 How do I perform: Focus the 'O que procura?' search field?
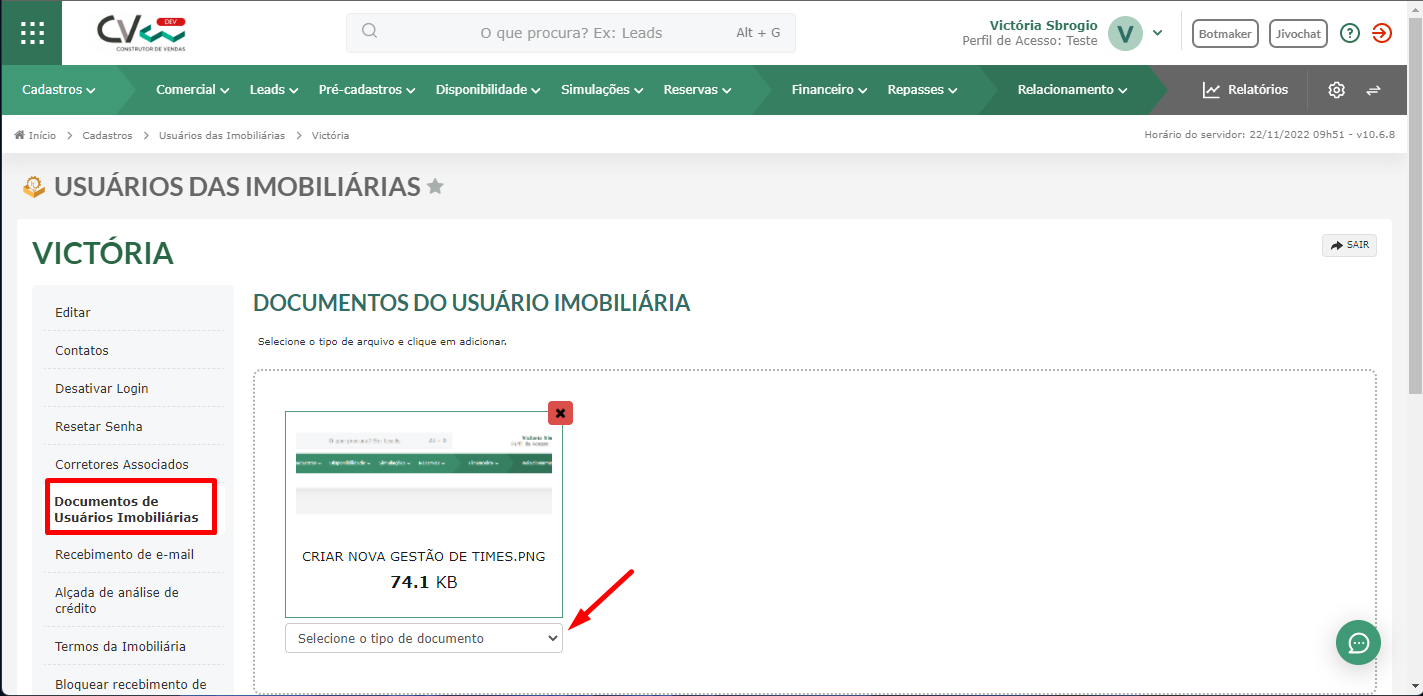pyautogui.click(x=571, y=33)
